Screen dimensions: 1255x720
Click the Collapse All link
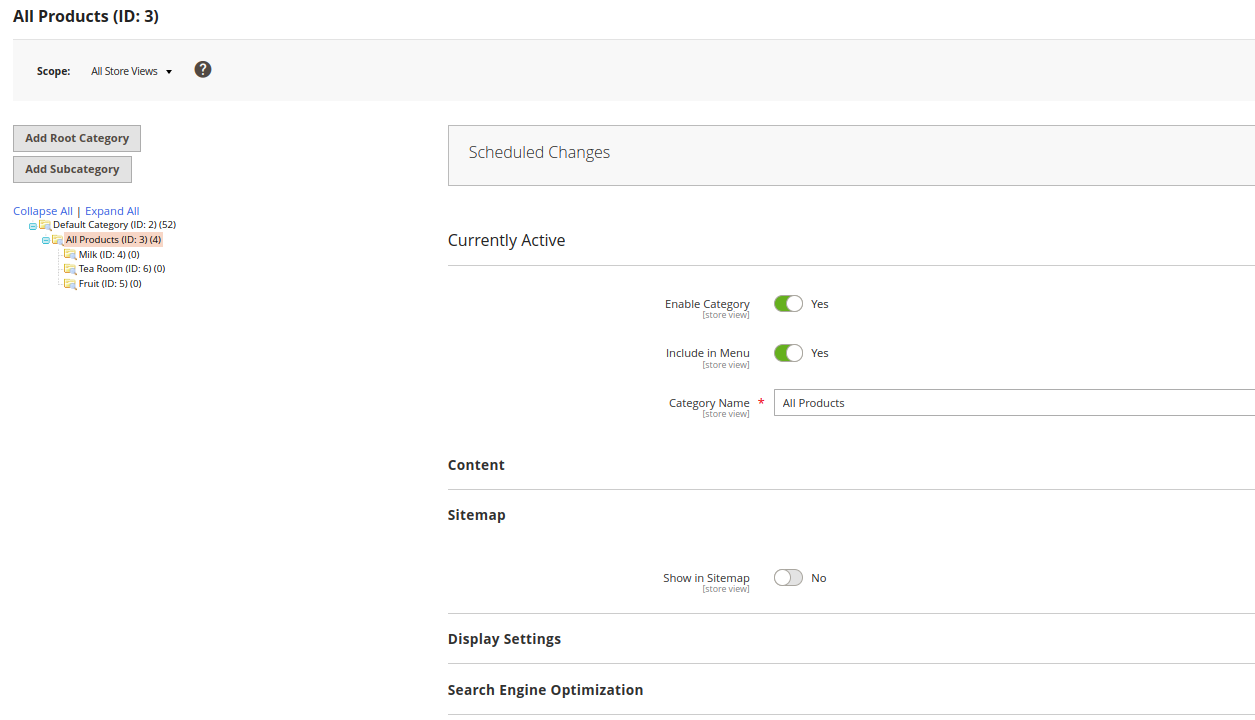[43, 211]
